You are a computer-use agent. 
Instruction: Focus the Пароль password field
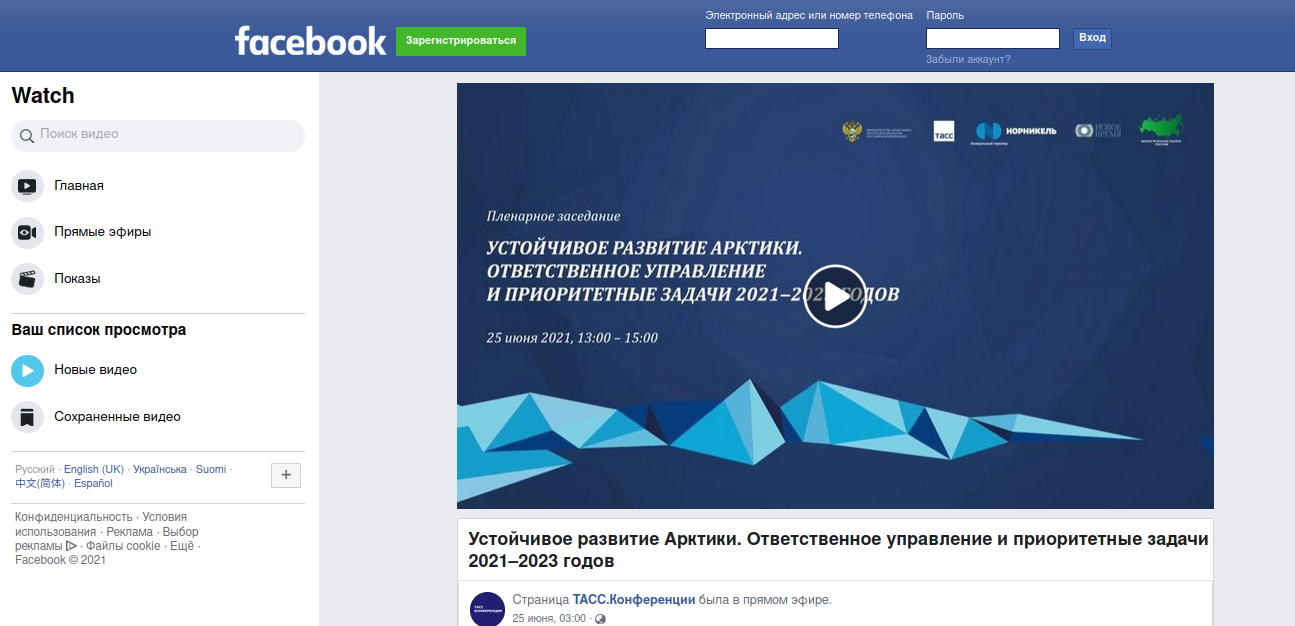(x=993, y=38)
